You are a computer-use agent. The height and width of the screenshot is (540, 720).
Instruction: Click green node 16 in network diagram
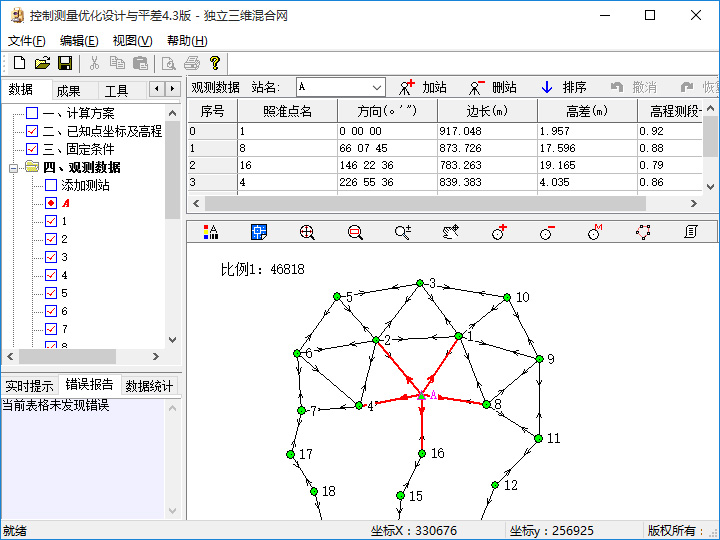(x=422, y=454)
